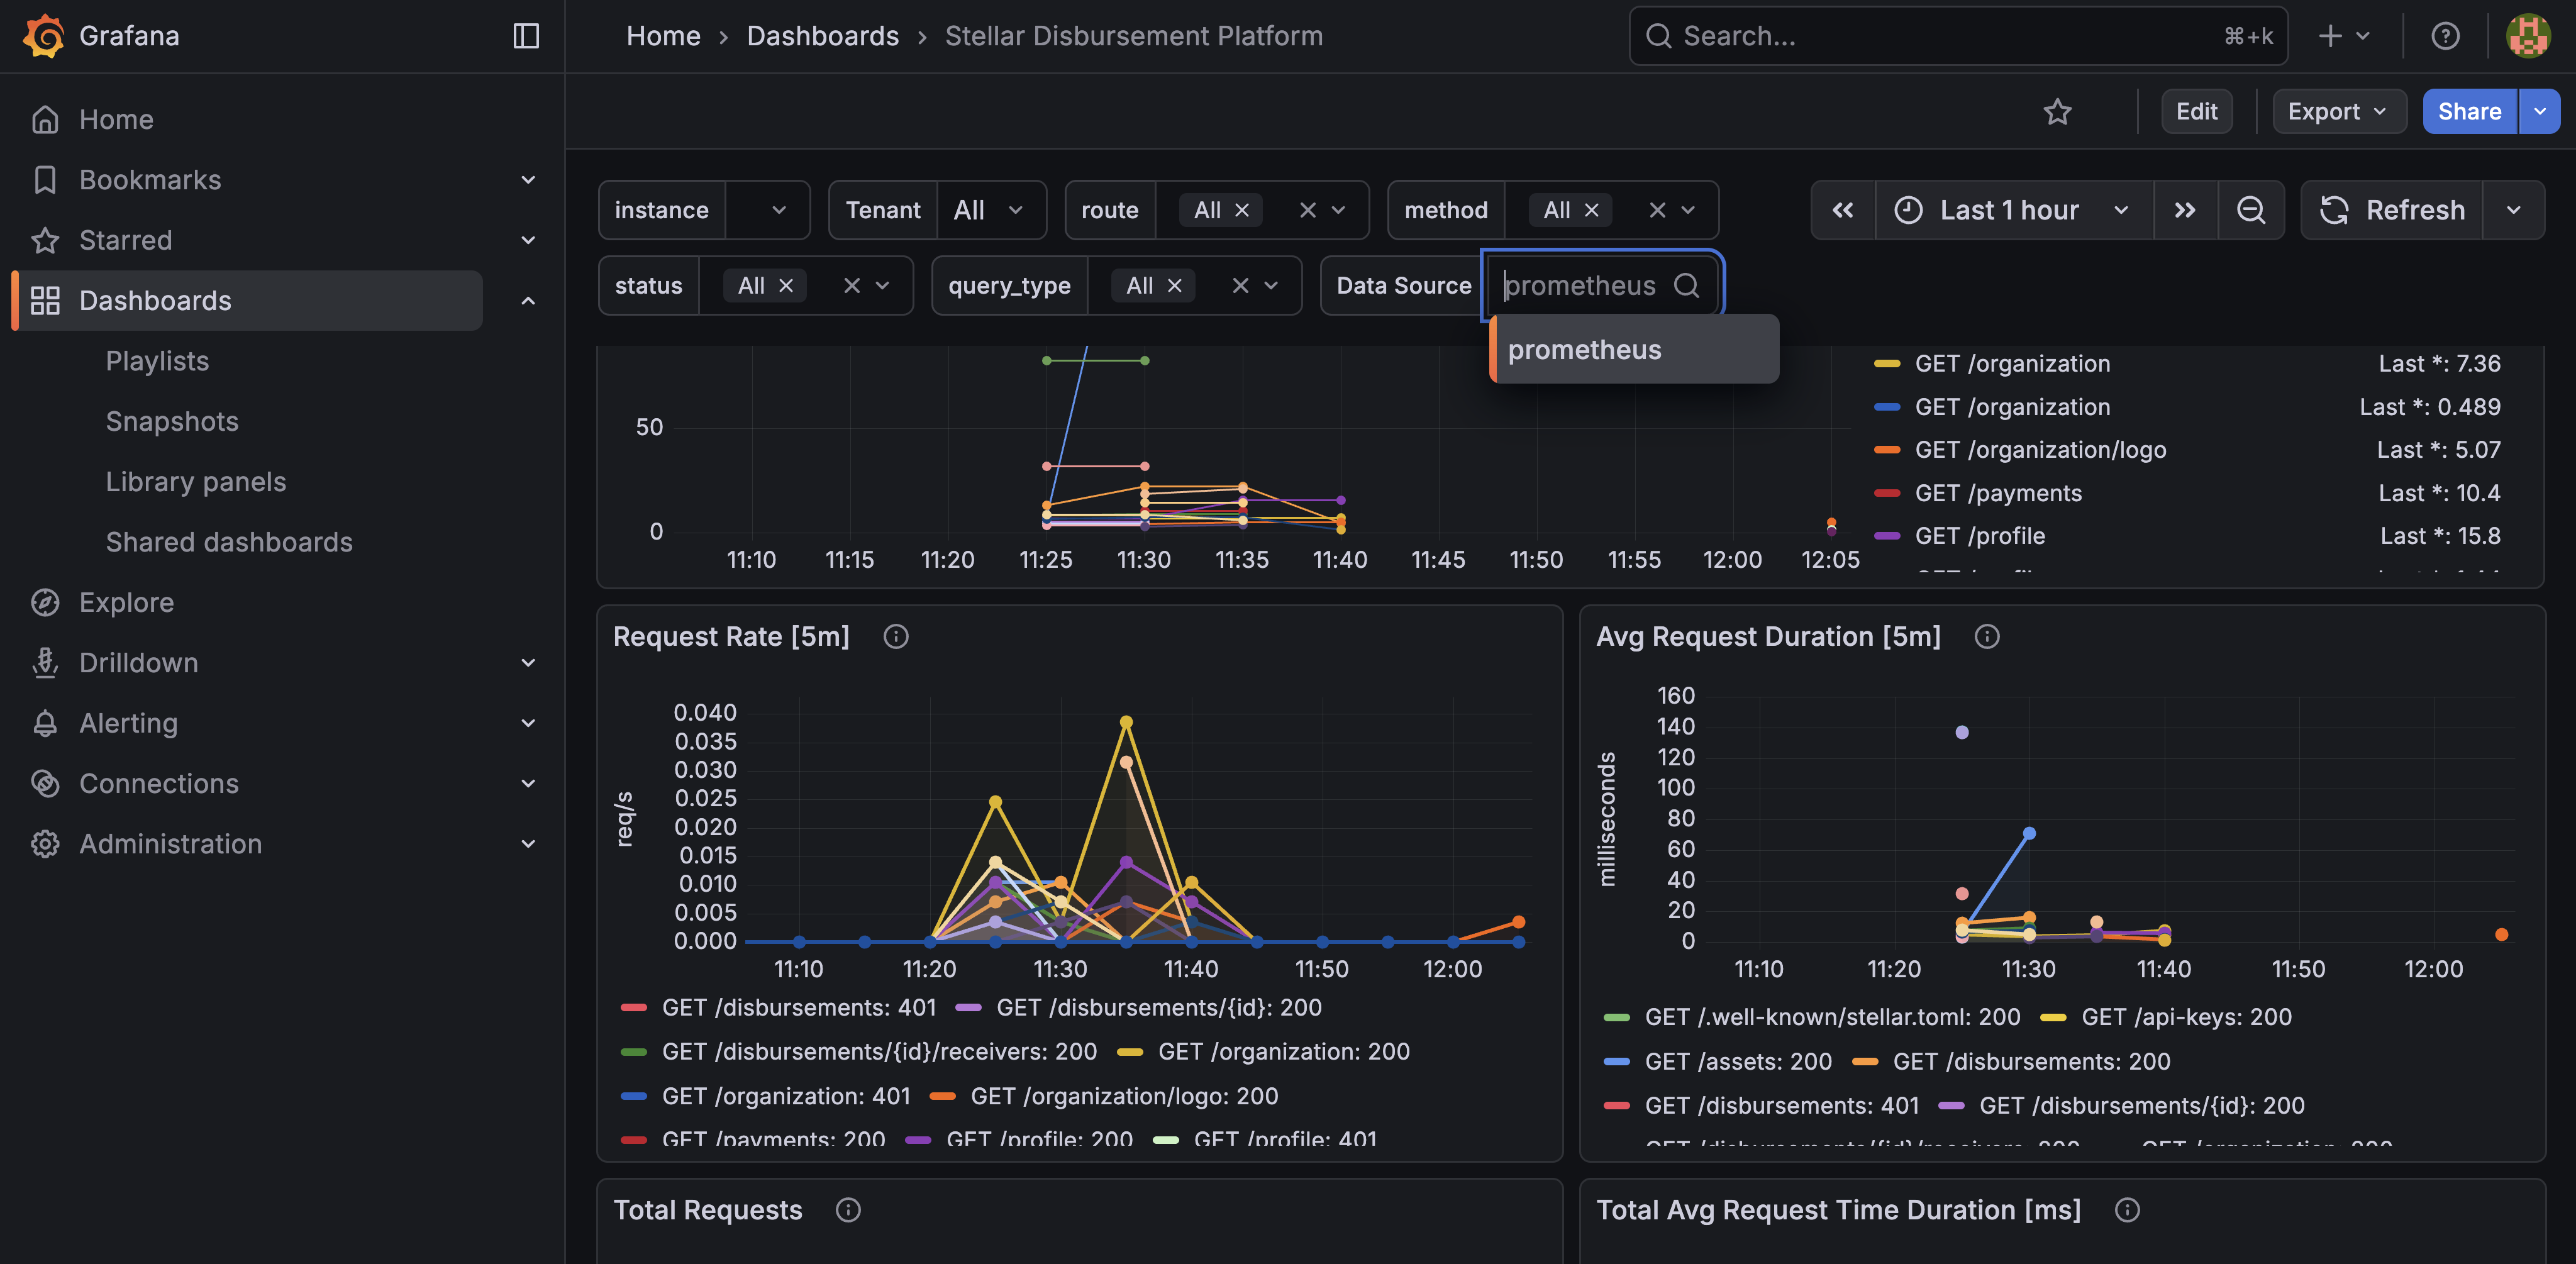Open the help question mark icon

pos(2445,36)
